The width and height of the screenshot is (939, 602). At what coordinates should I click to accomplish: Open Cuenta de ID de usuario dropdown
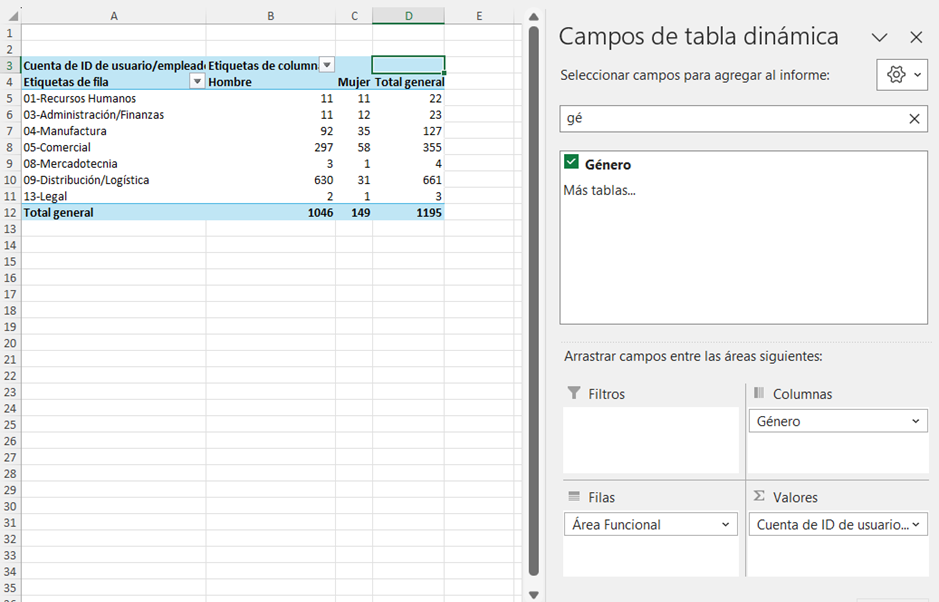(917, 525)
